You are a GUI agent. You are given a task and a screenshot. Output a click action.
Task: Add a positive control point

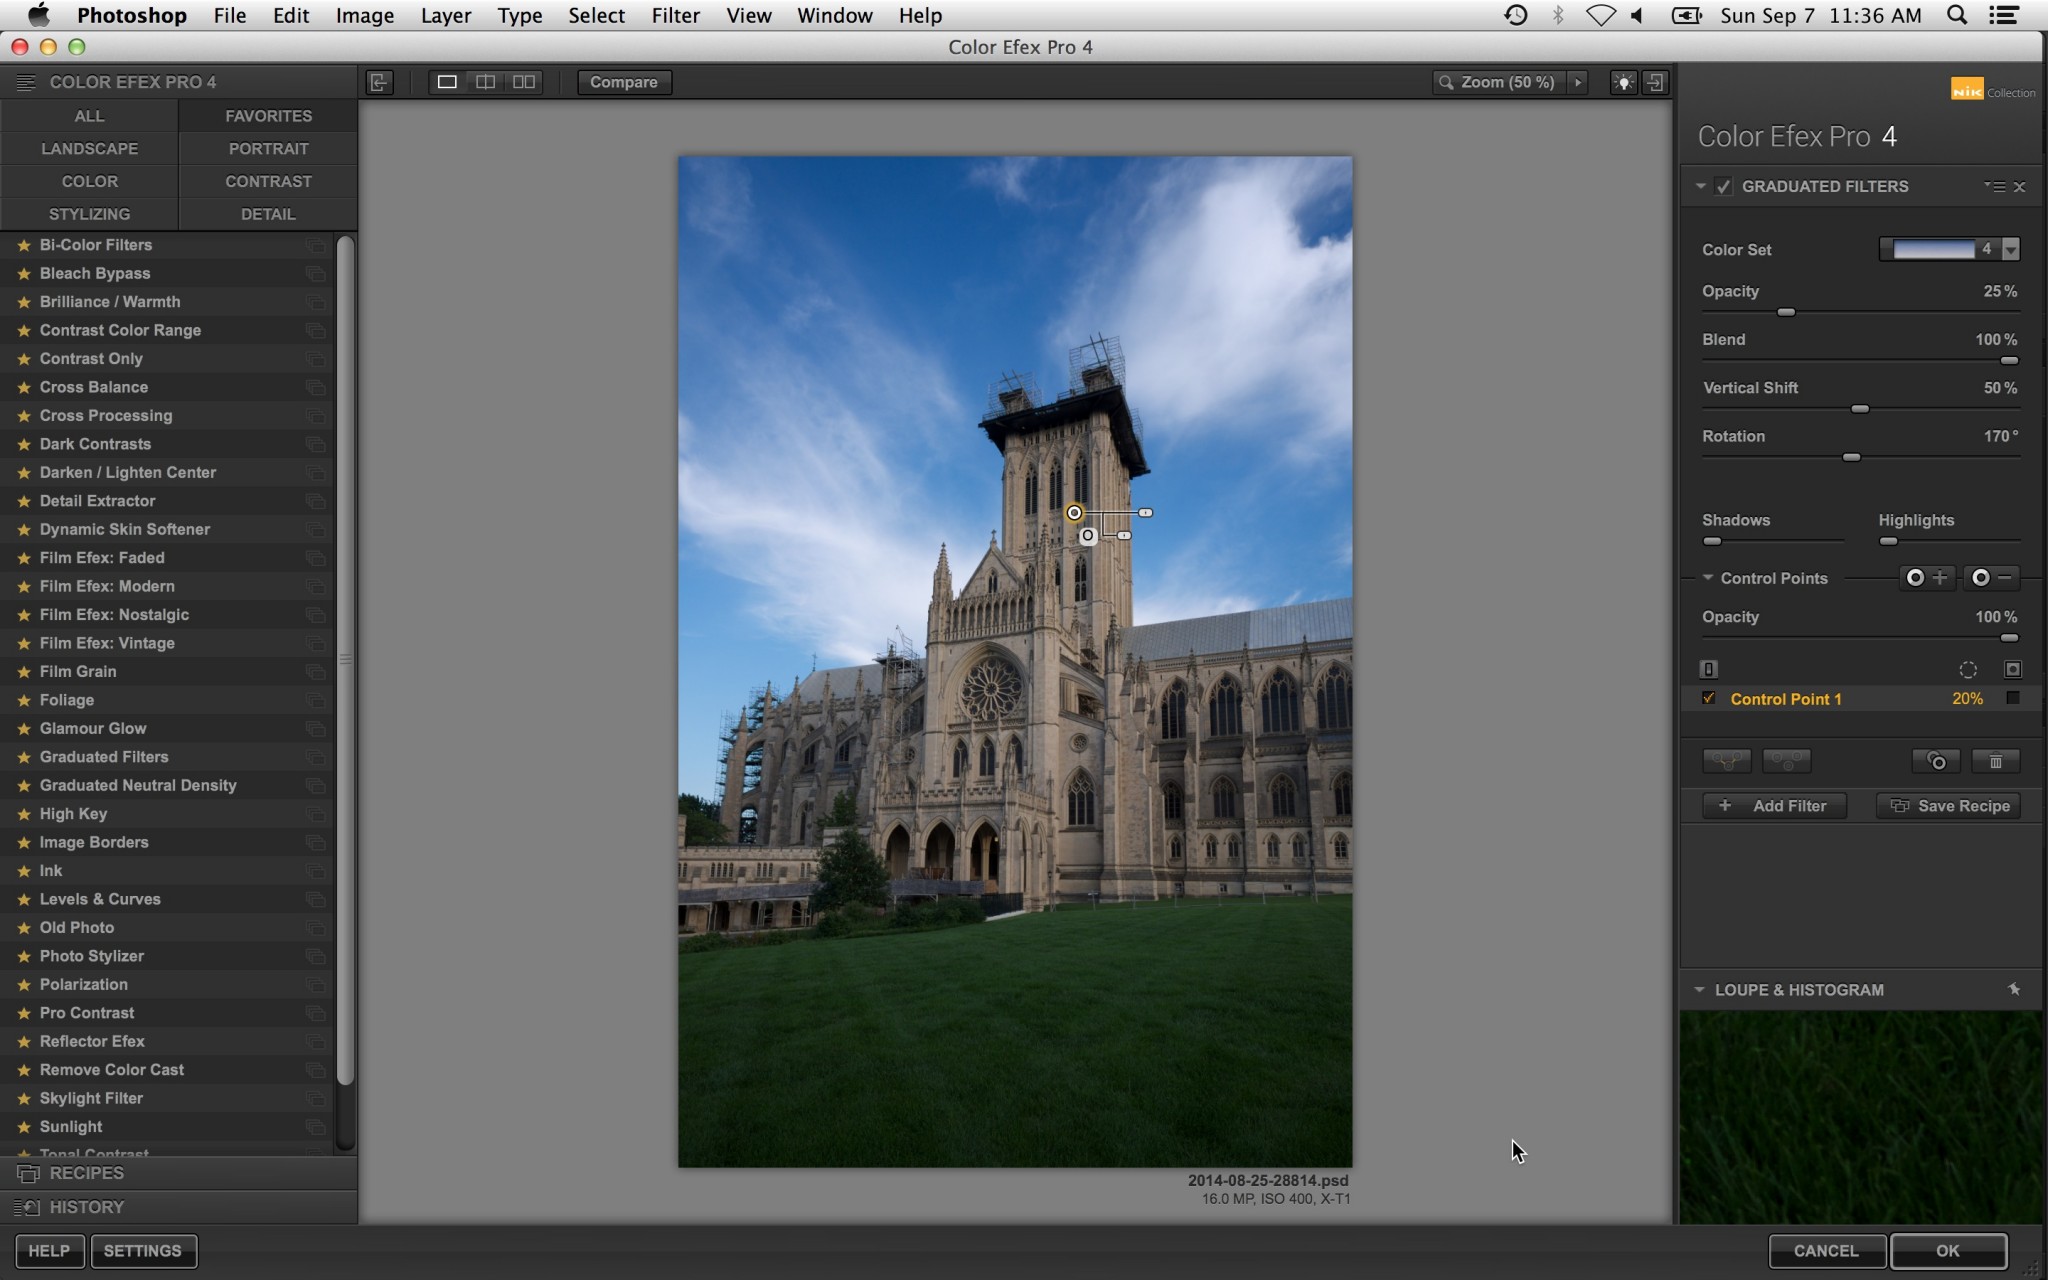1926,578
